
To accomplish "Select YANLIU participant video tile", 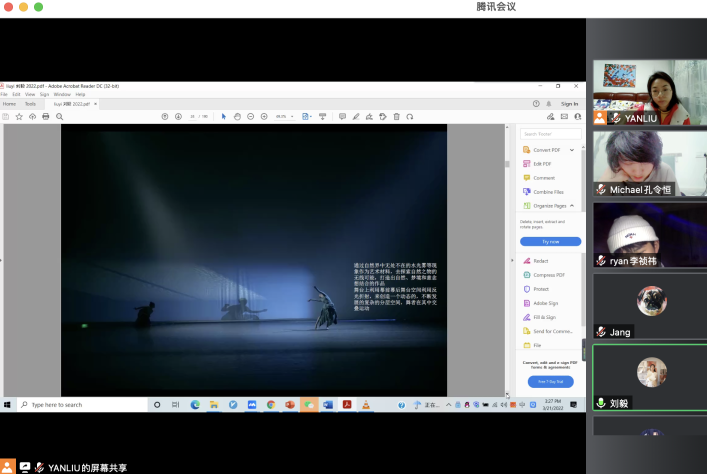I will pyautogui.click(x=650, y=92).
